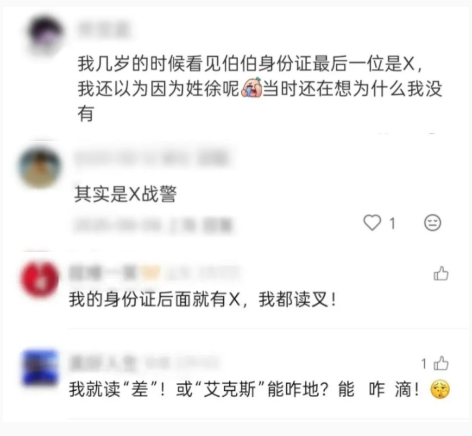Open the green-toned avatar above "其实是X战警"
Viewport: 472px width, 436px height.
point(40,166)
